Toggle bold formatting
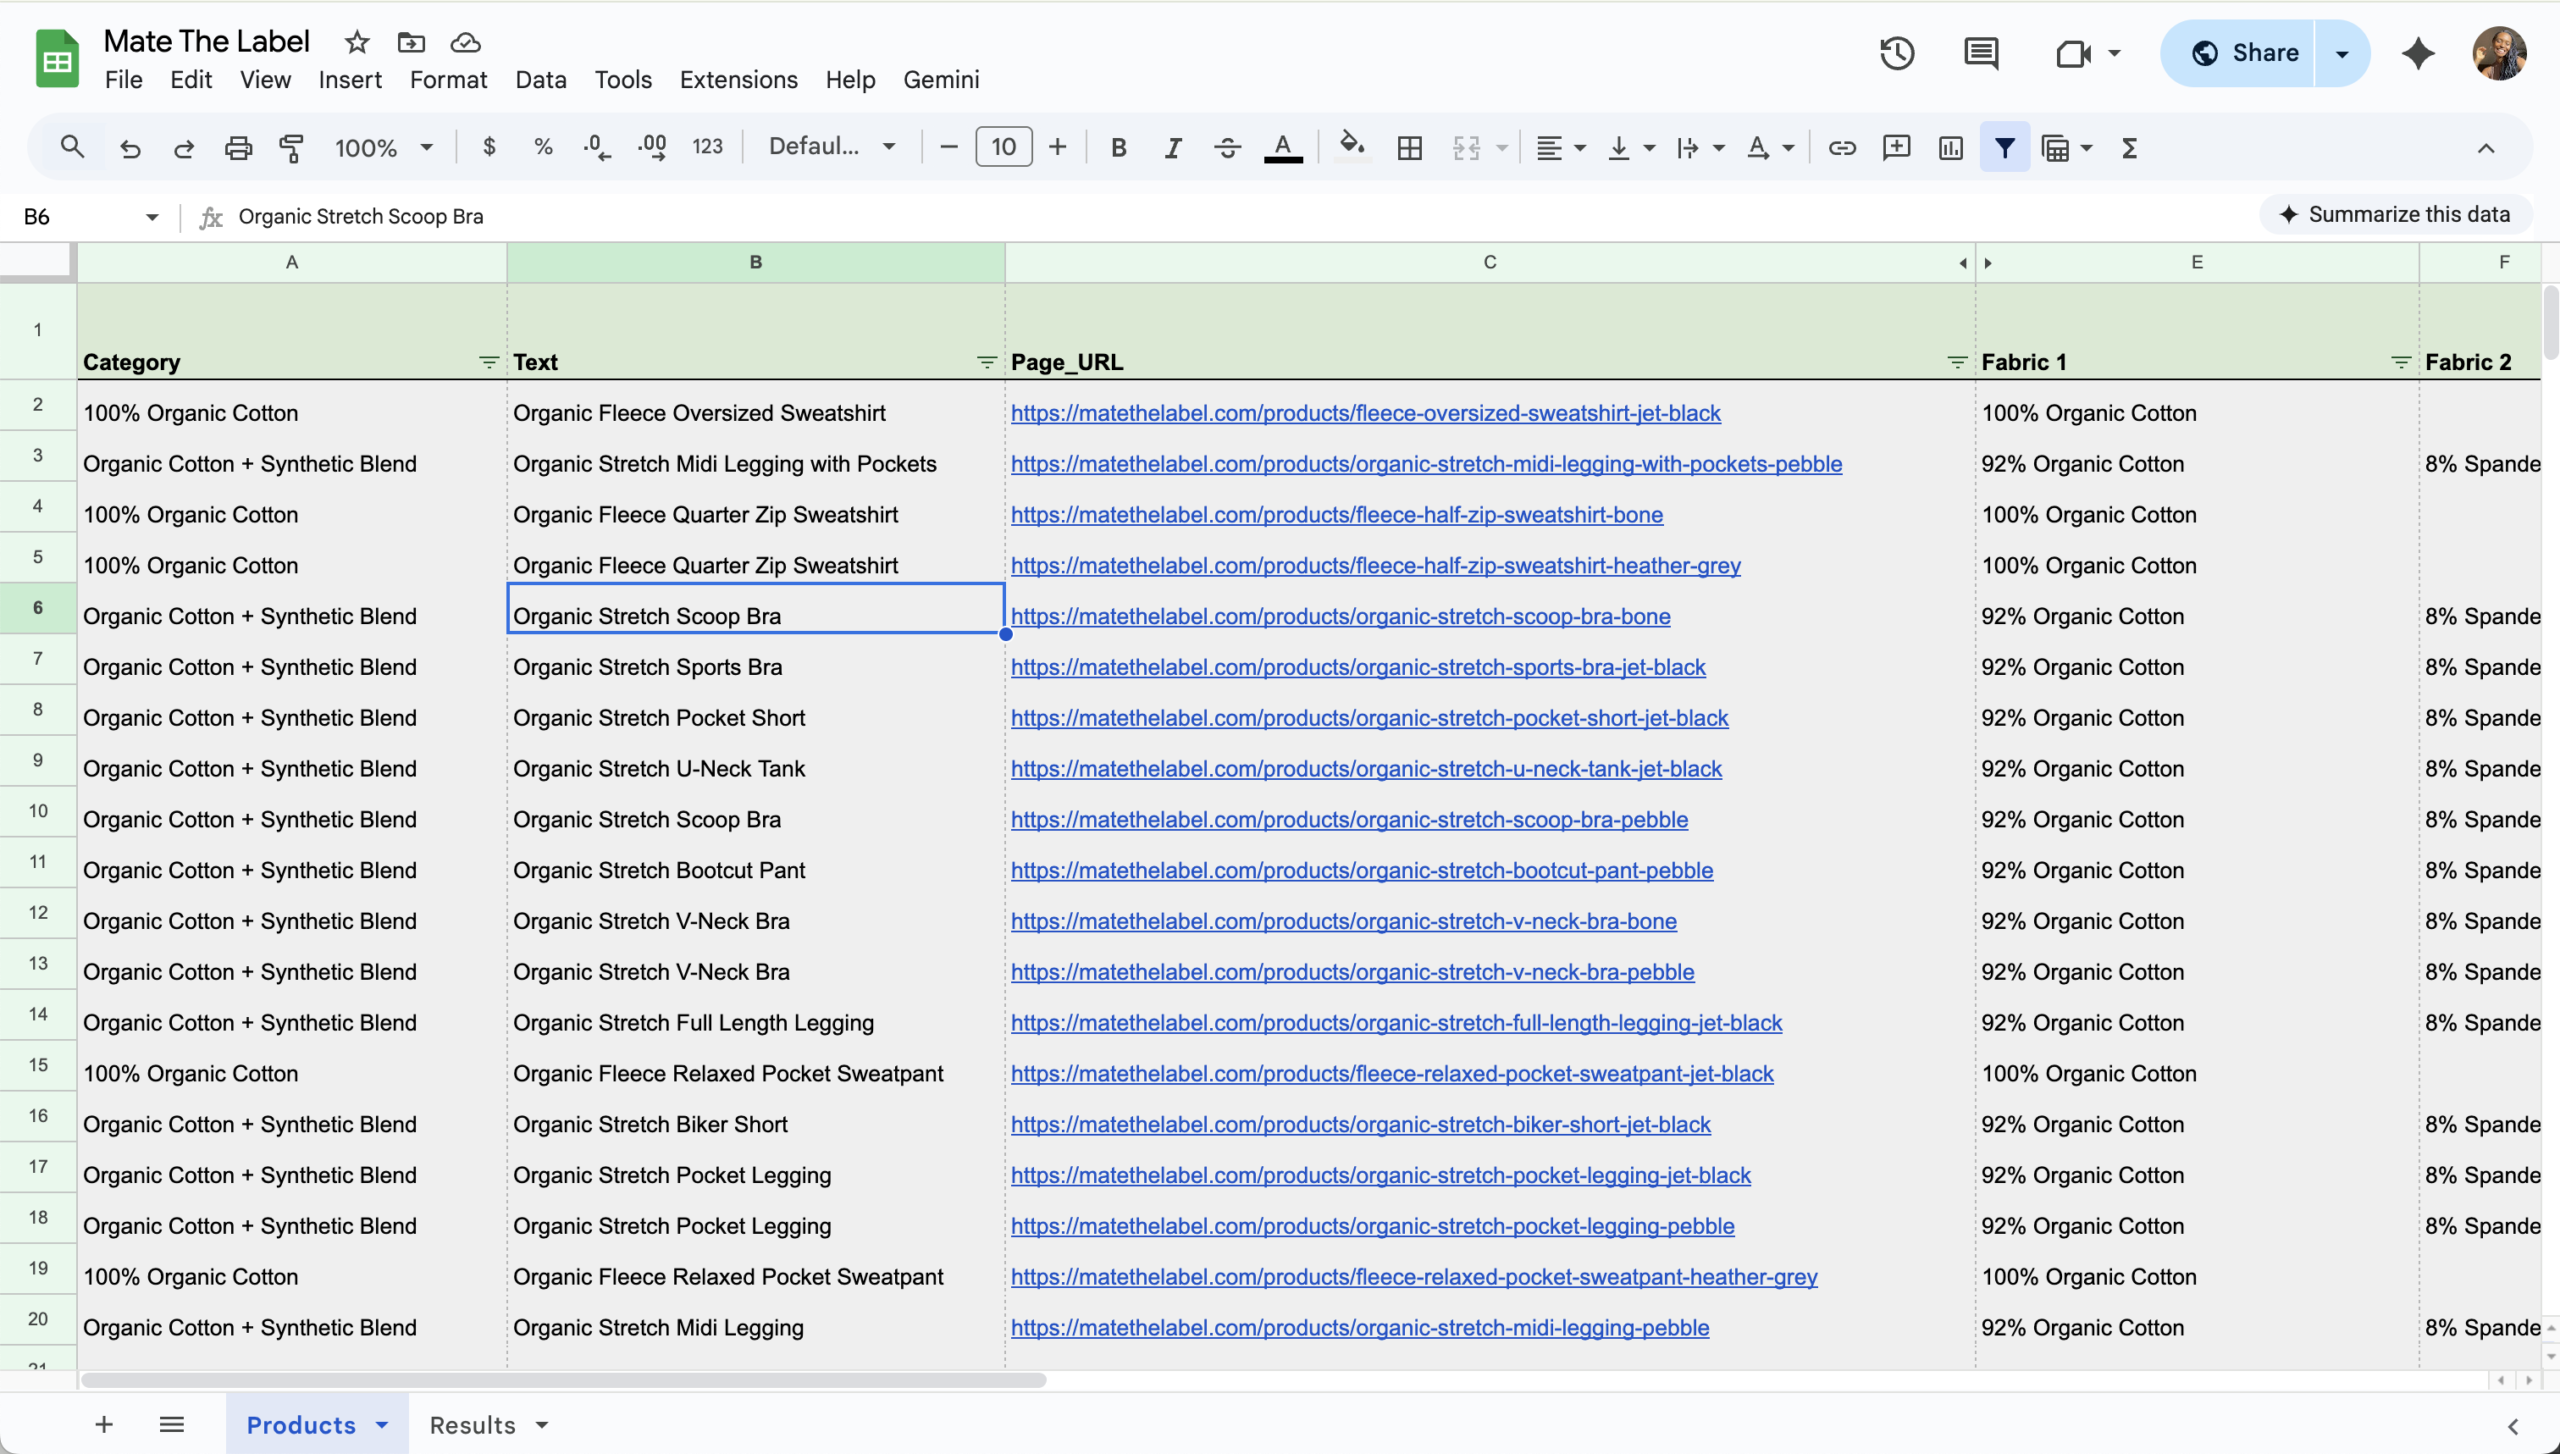Screen dimensions: 2560x1454 [x=1118, y=148]
